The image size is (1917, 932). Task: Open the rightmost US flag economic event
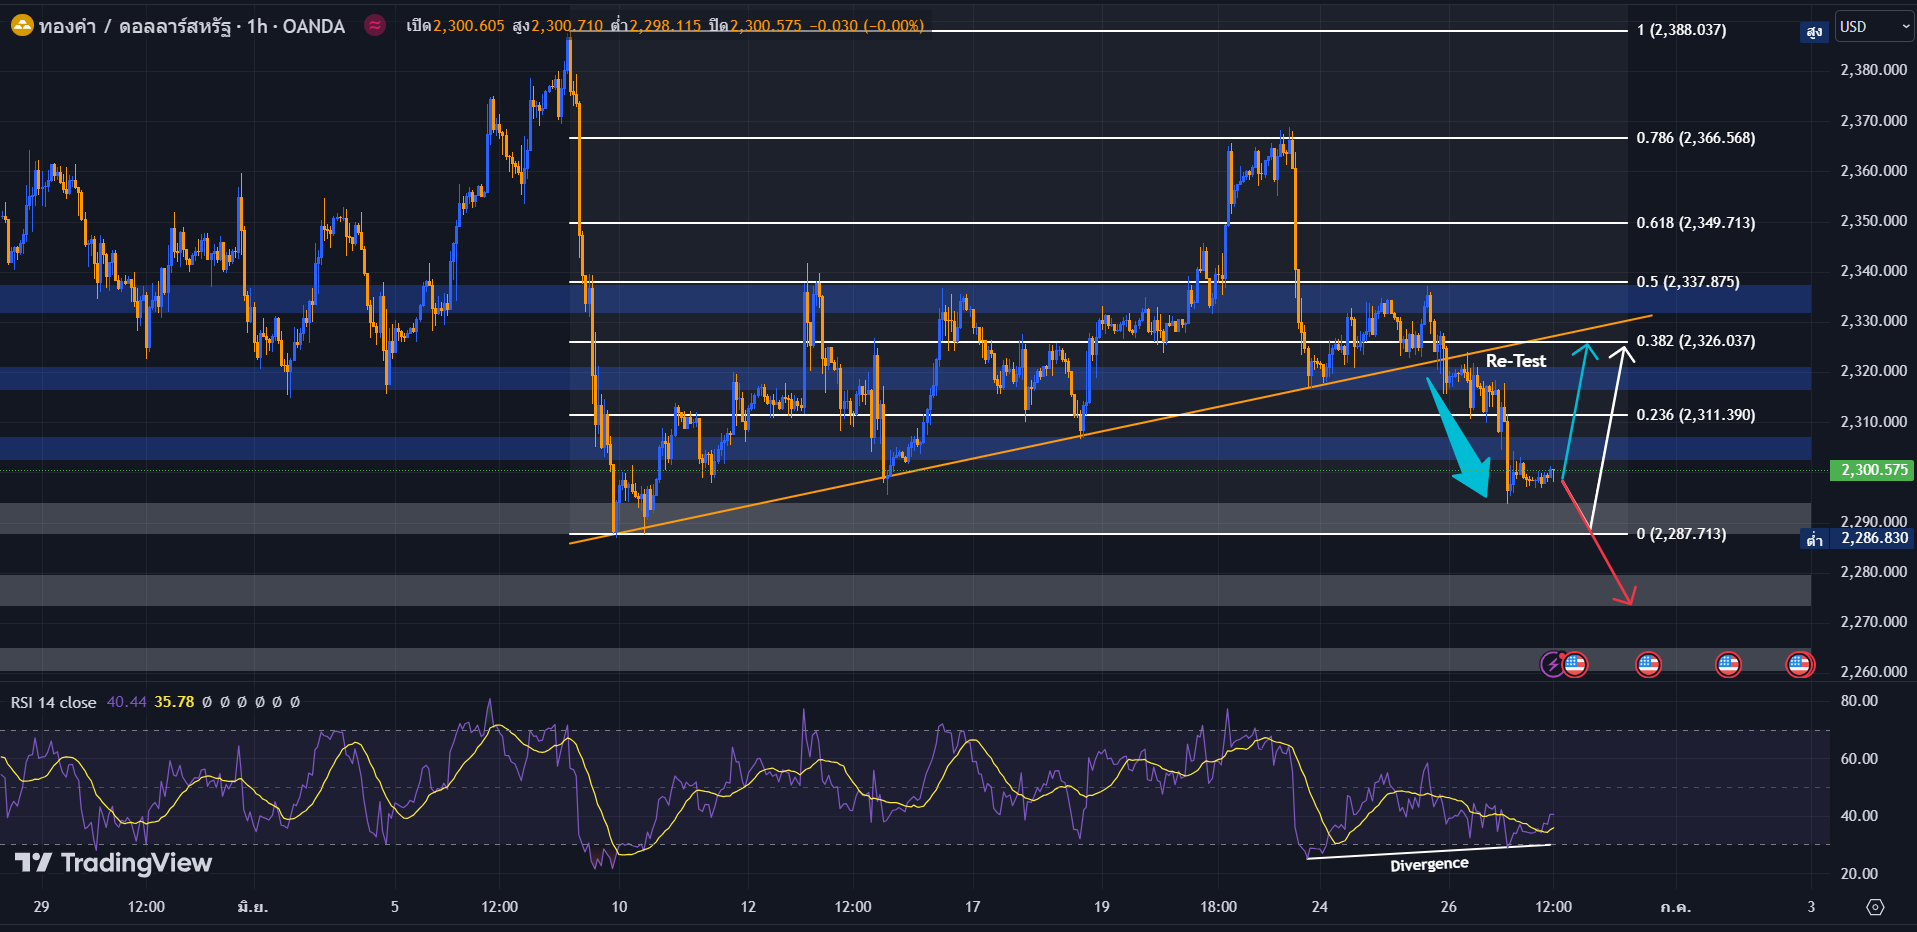pyautogui.click(x=1799, y=663)
